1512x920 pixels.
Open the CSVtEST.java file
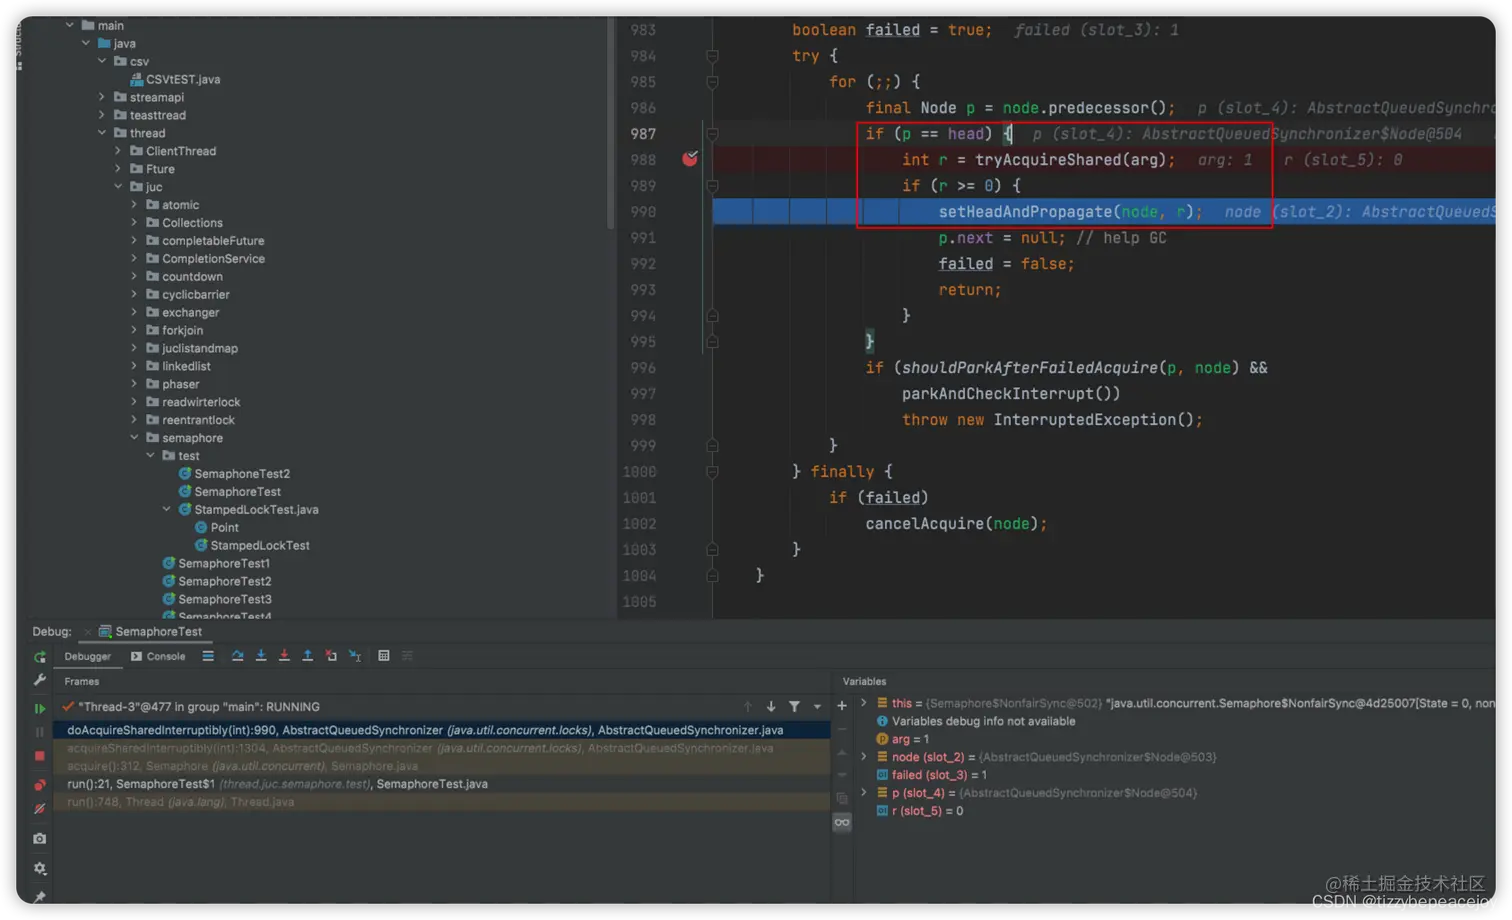point(175,79)
